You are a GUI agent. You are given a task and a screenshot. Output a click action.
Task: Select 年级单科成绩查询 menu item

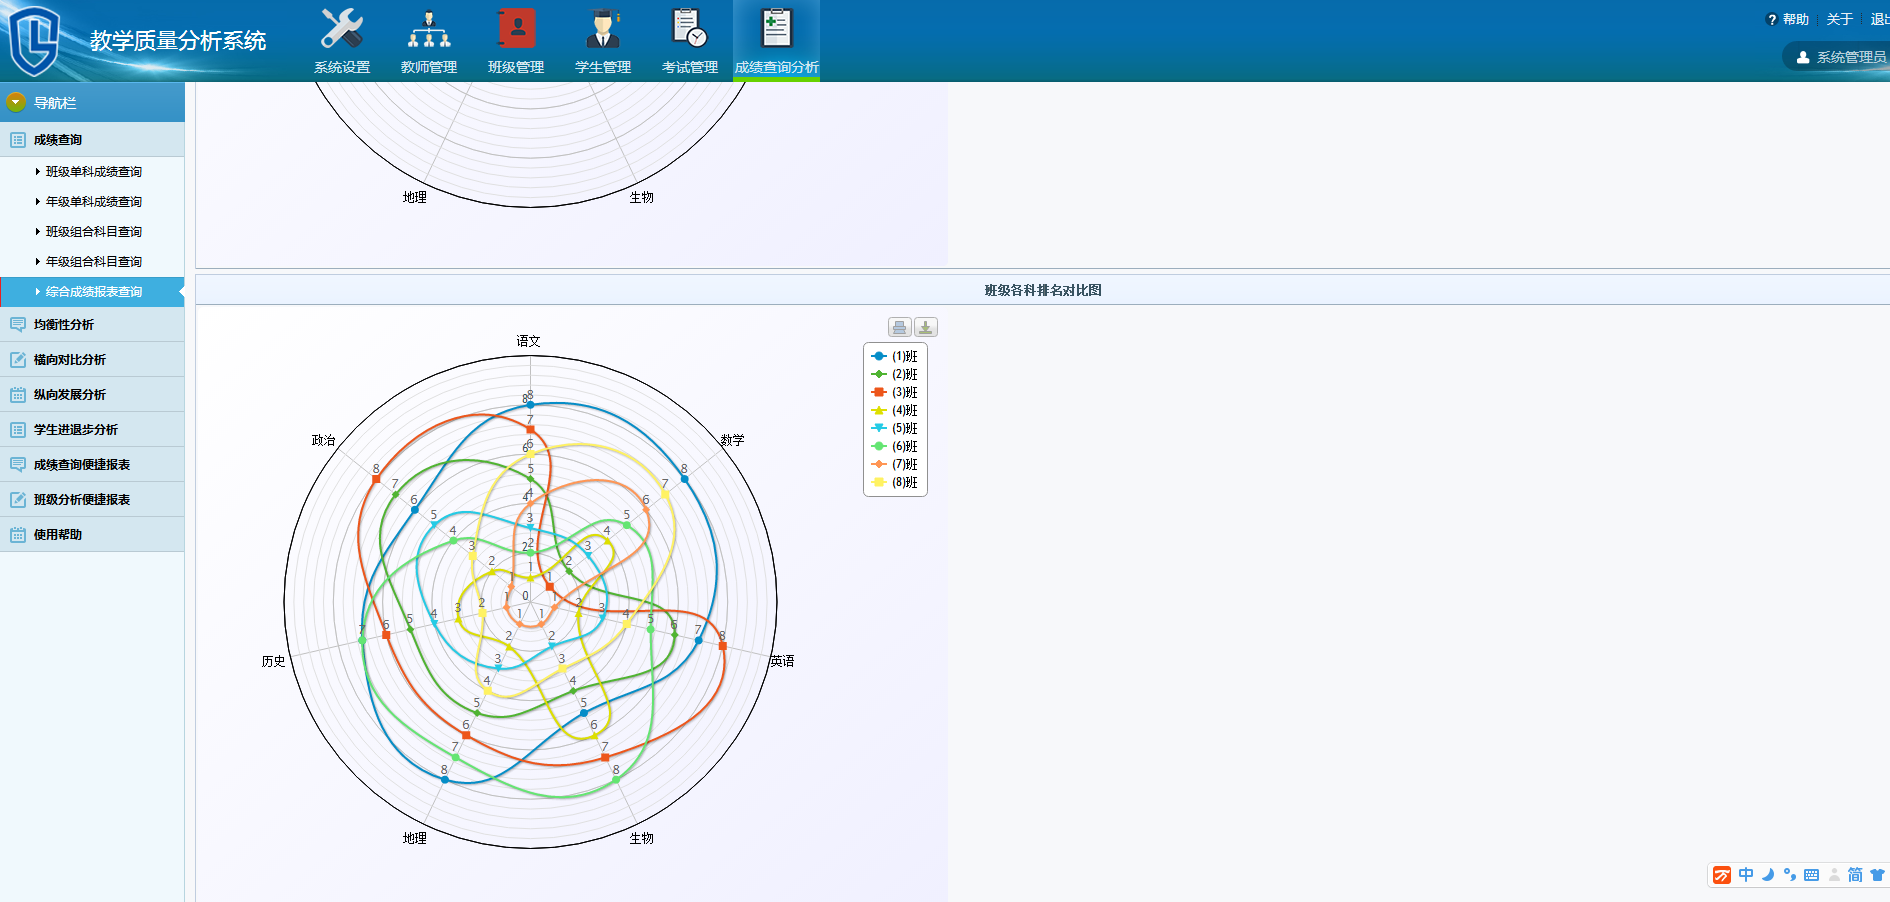point(92,202)
